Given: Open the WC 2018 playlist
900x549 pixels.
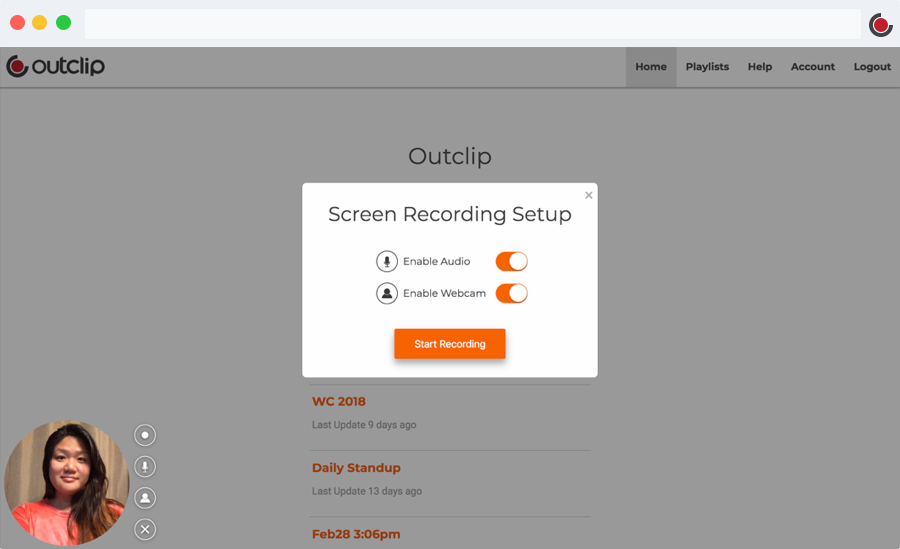Looking at the screenshot, I should pos(339,402).
